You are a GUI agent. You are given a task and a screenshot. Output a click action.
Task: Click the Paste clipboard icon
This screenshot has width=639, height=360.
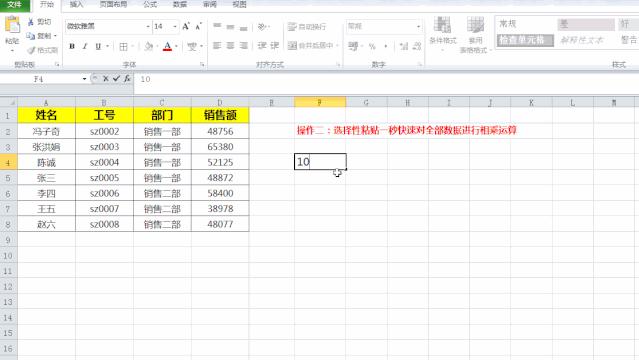12,25
